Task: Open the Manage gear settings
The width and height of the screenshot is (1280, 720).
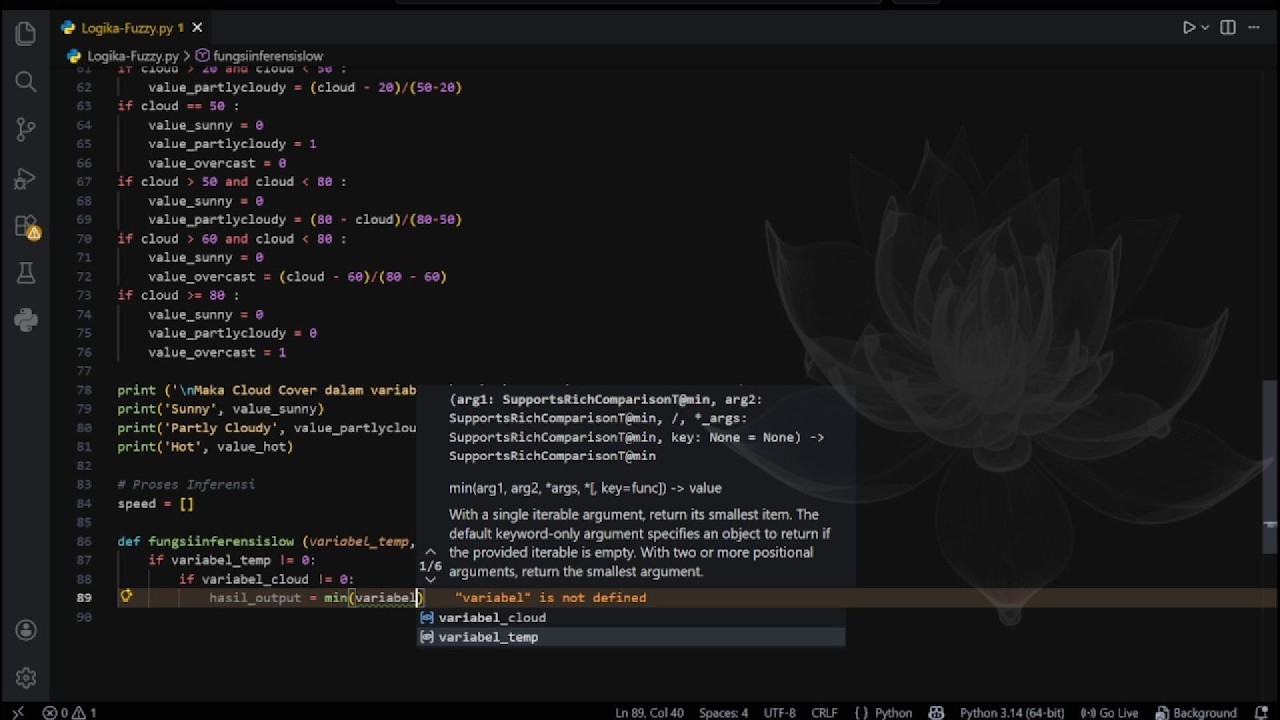Action: point(26,678)
